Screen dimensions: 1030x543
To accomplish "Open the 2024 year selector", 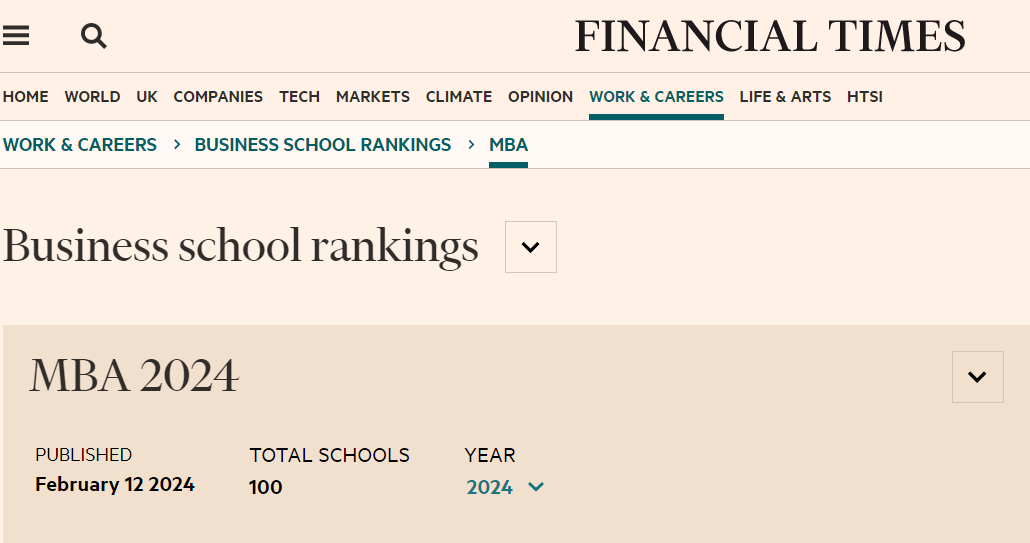I will point(505,487).
